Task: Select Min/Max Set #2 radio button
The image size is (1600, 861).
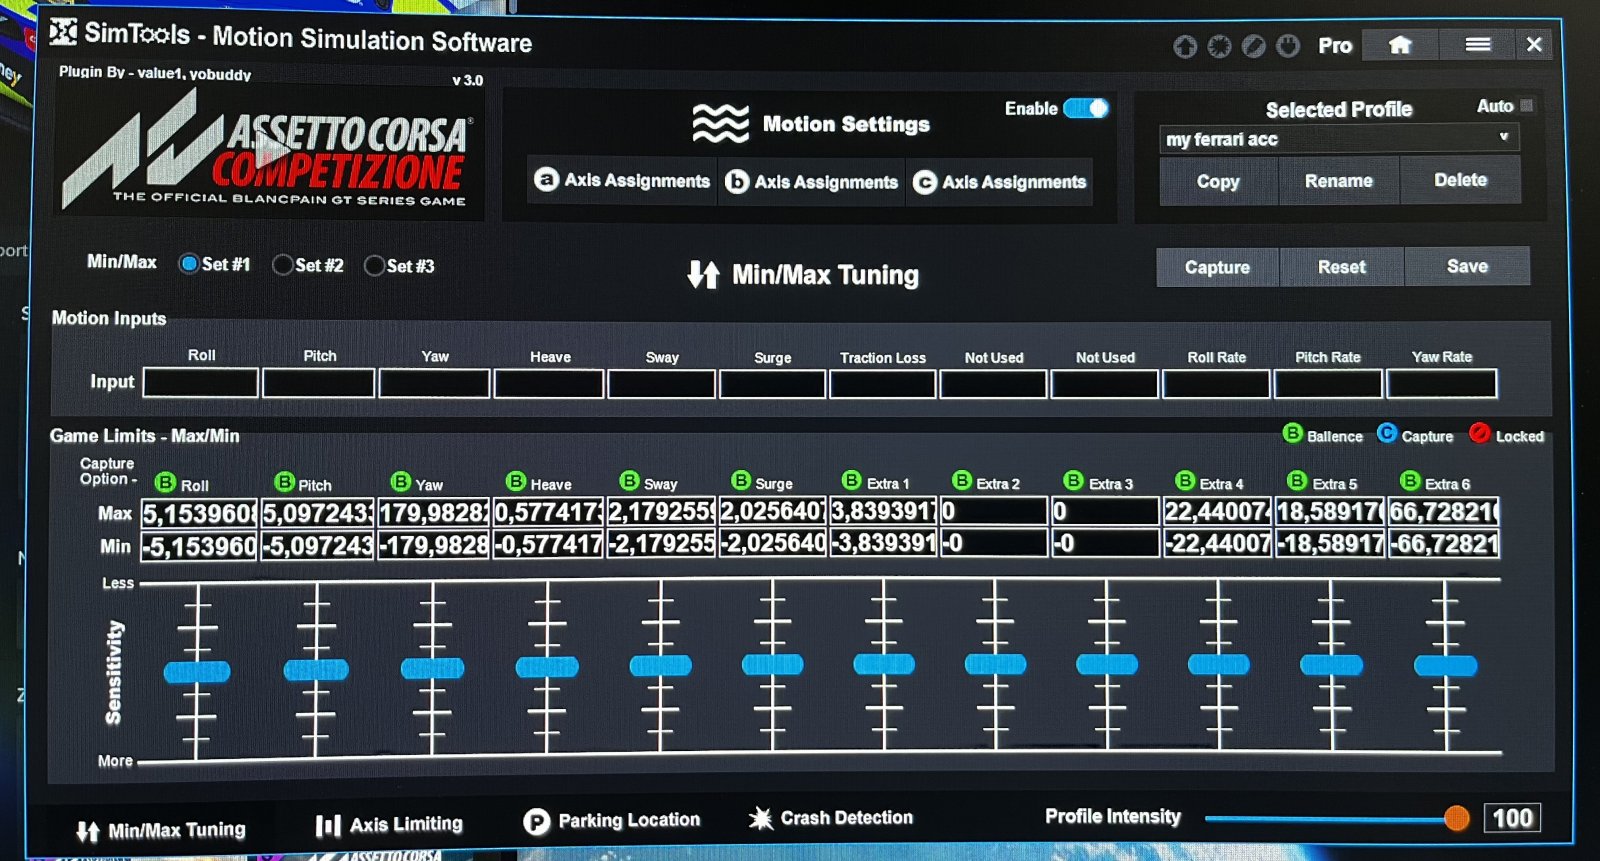Action: (282, 265)
